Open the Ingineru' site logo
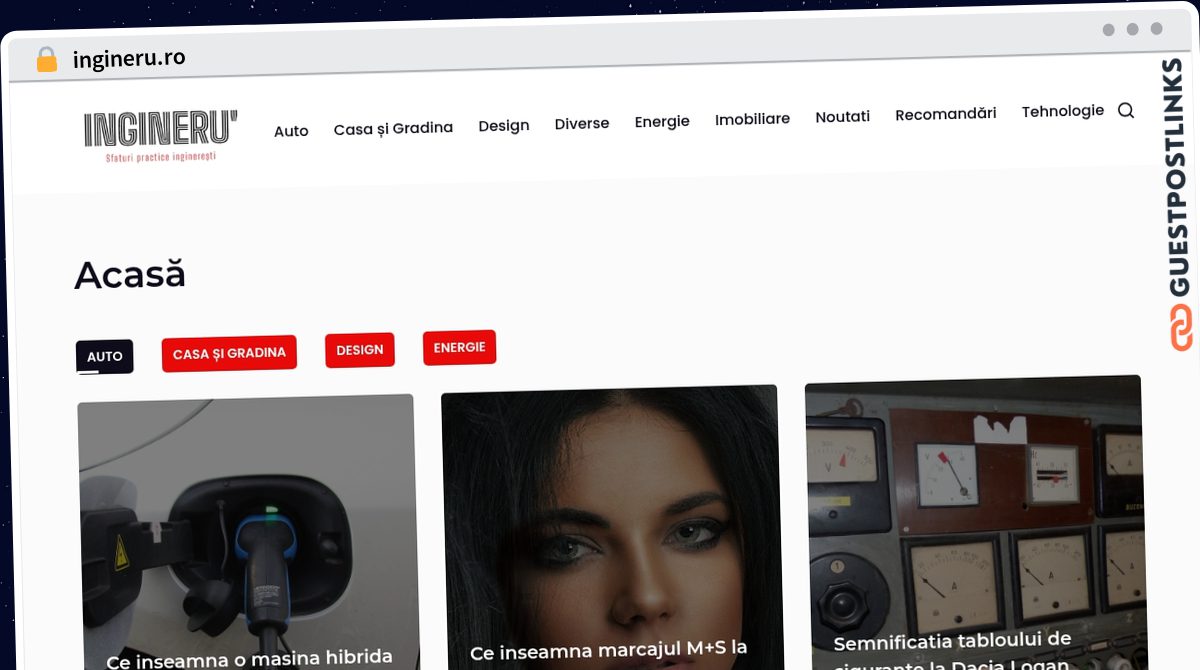Image resolution: width=1200 pixels, height=670 pixels. point(161,136)
